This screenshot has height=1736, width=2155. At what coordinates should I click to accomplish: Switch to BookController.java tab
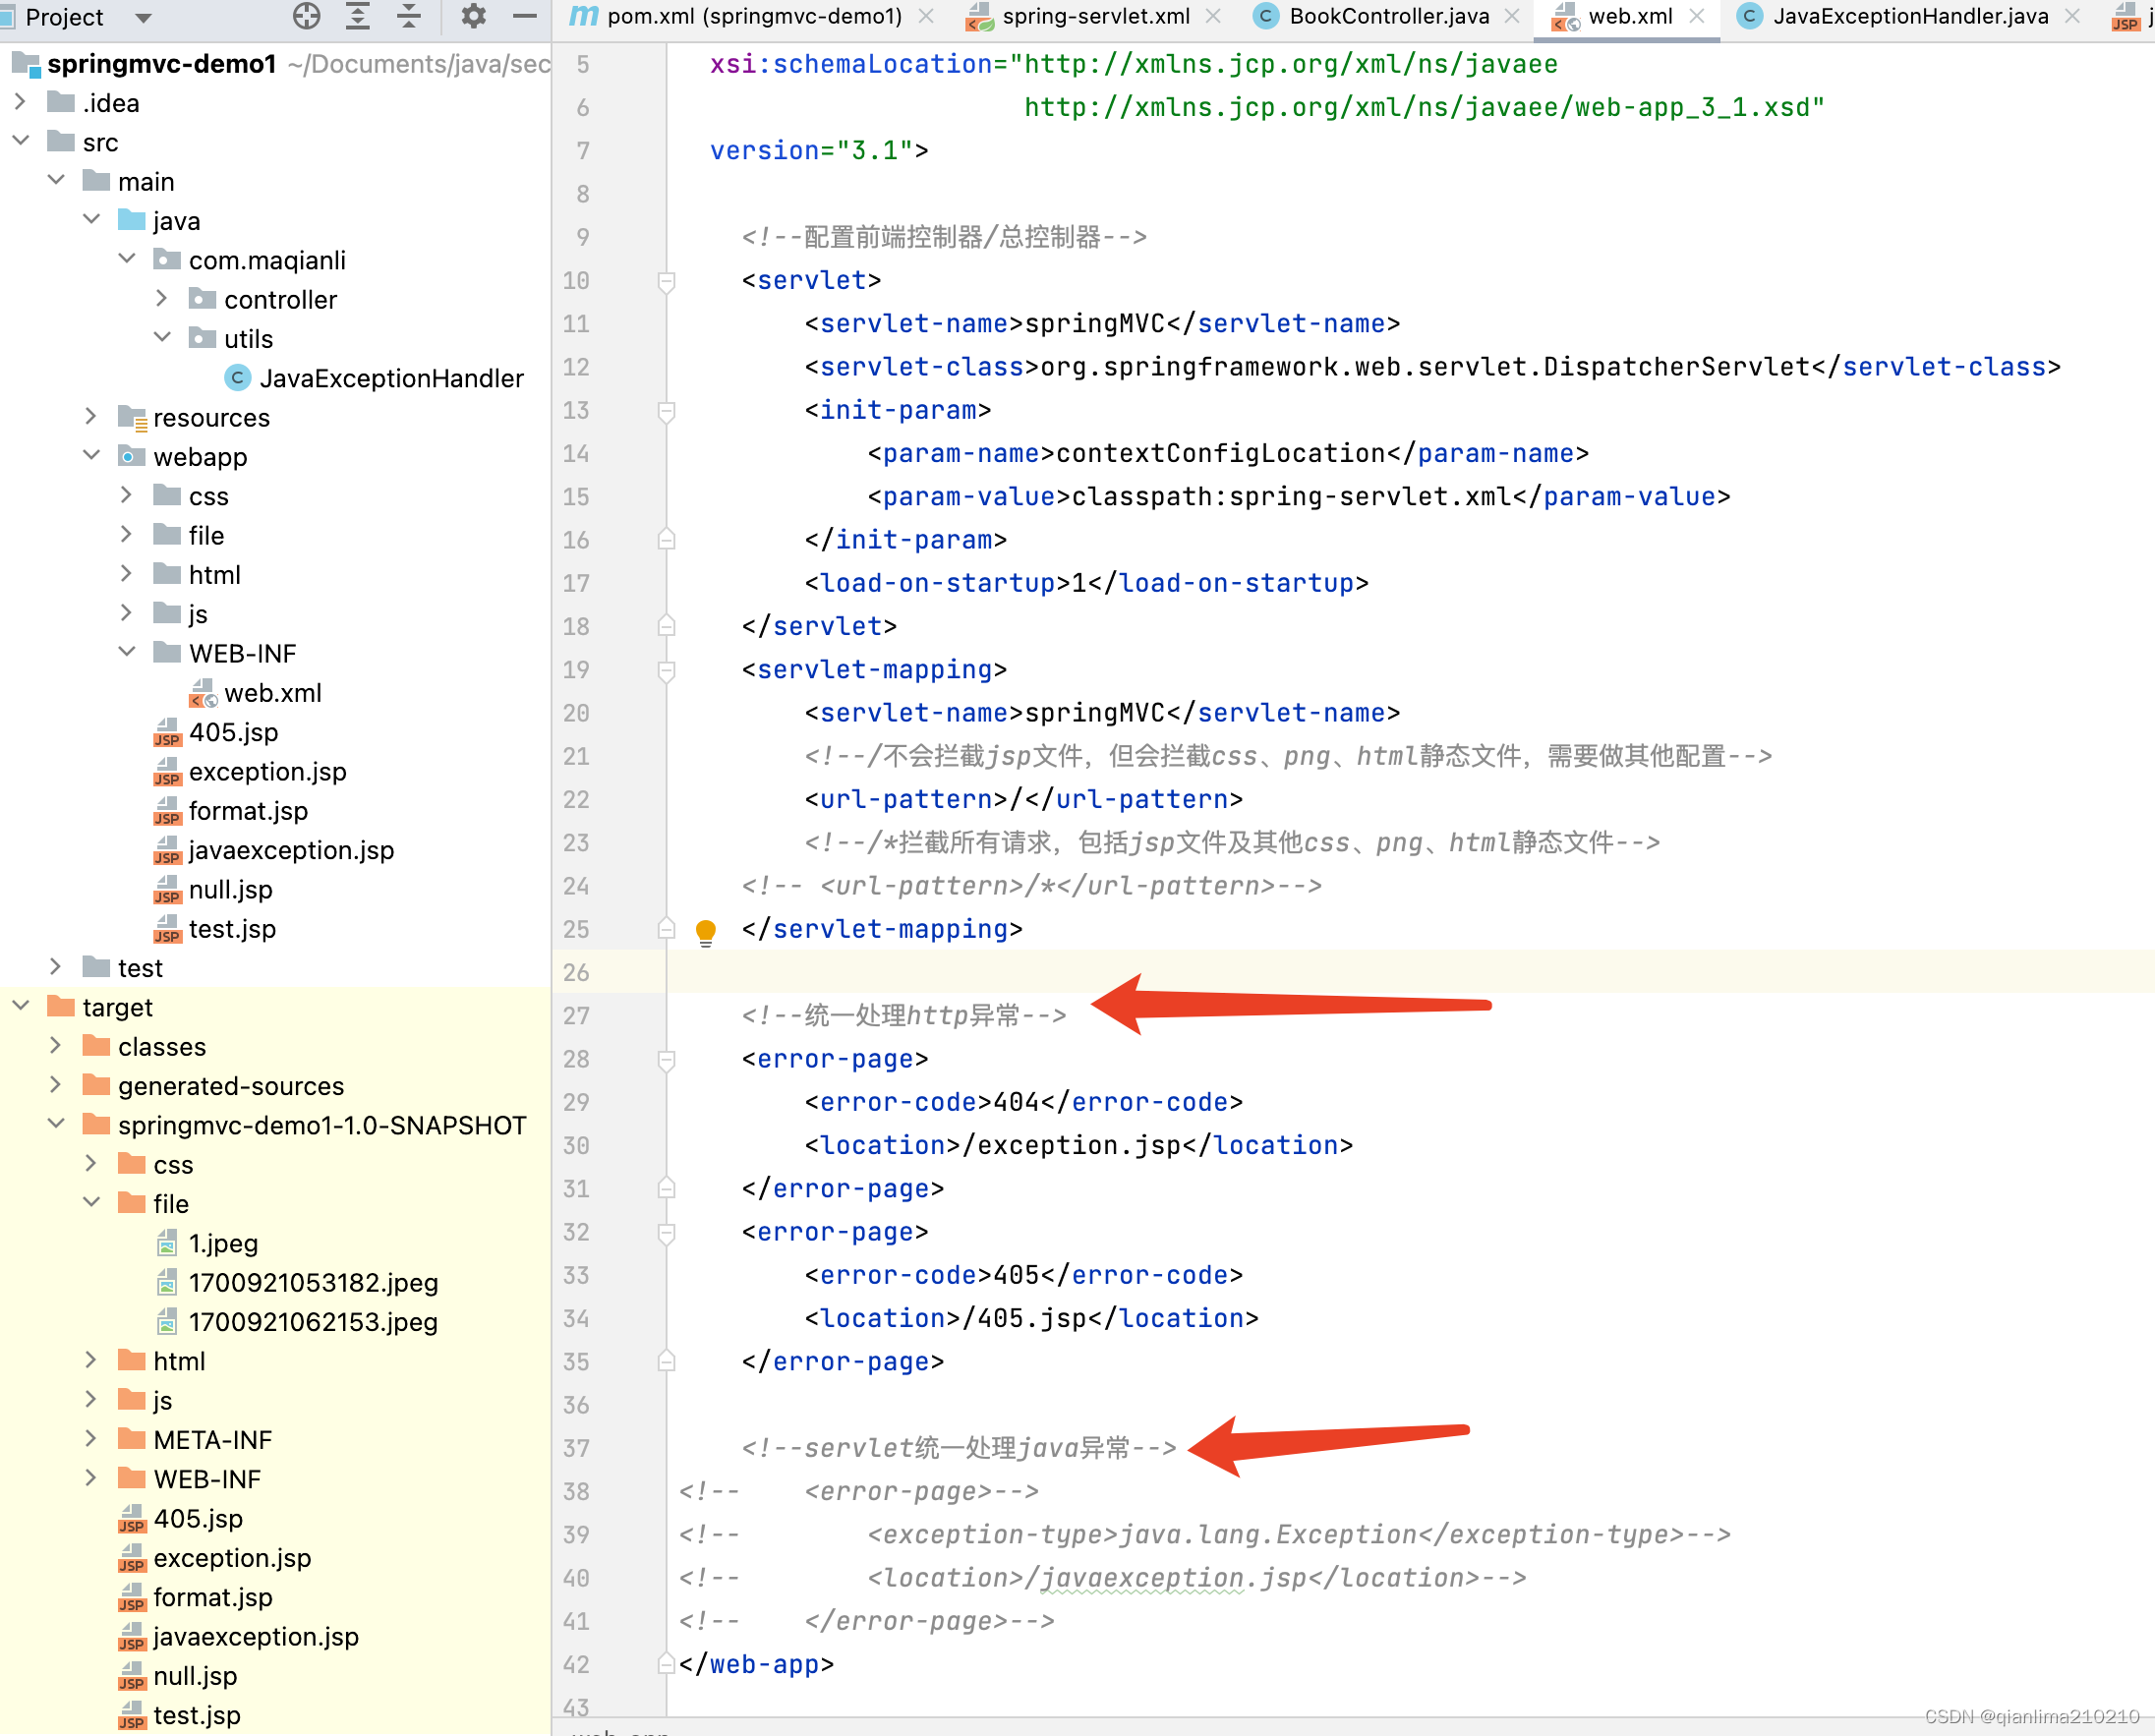click(1388, 16)
